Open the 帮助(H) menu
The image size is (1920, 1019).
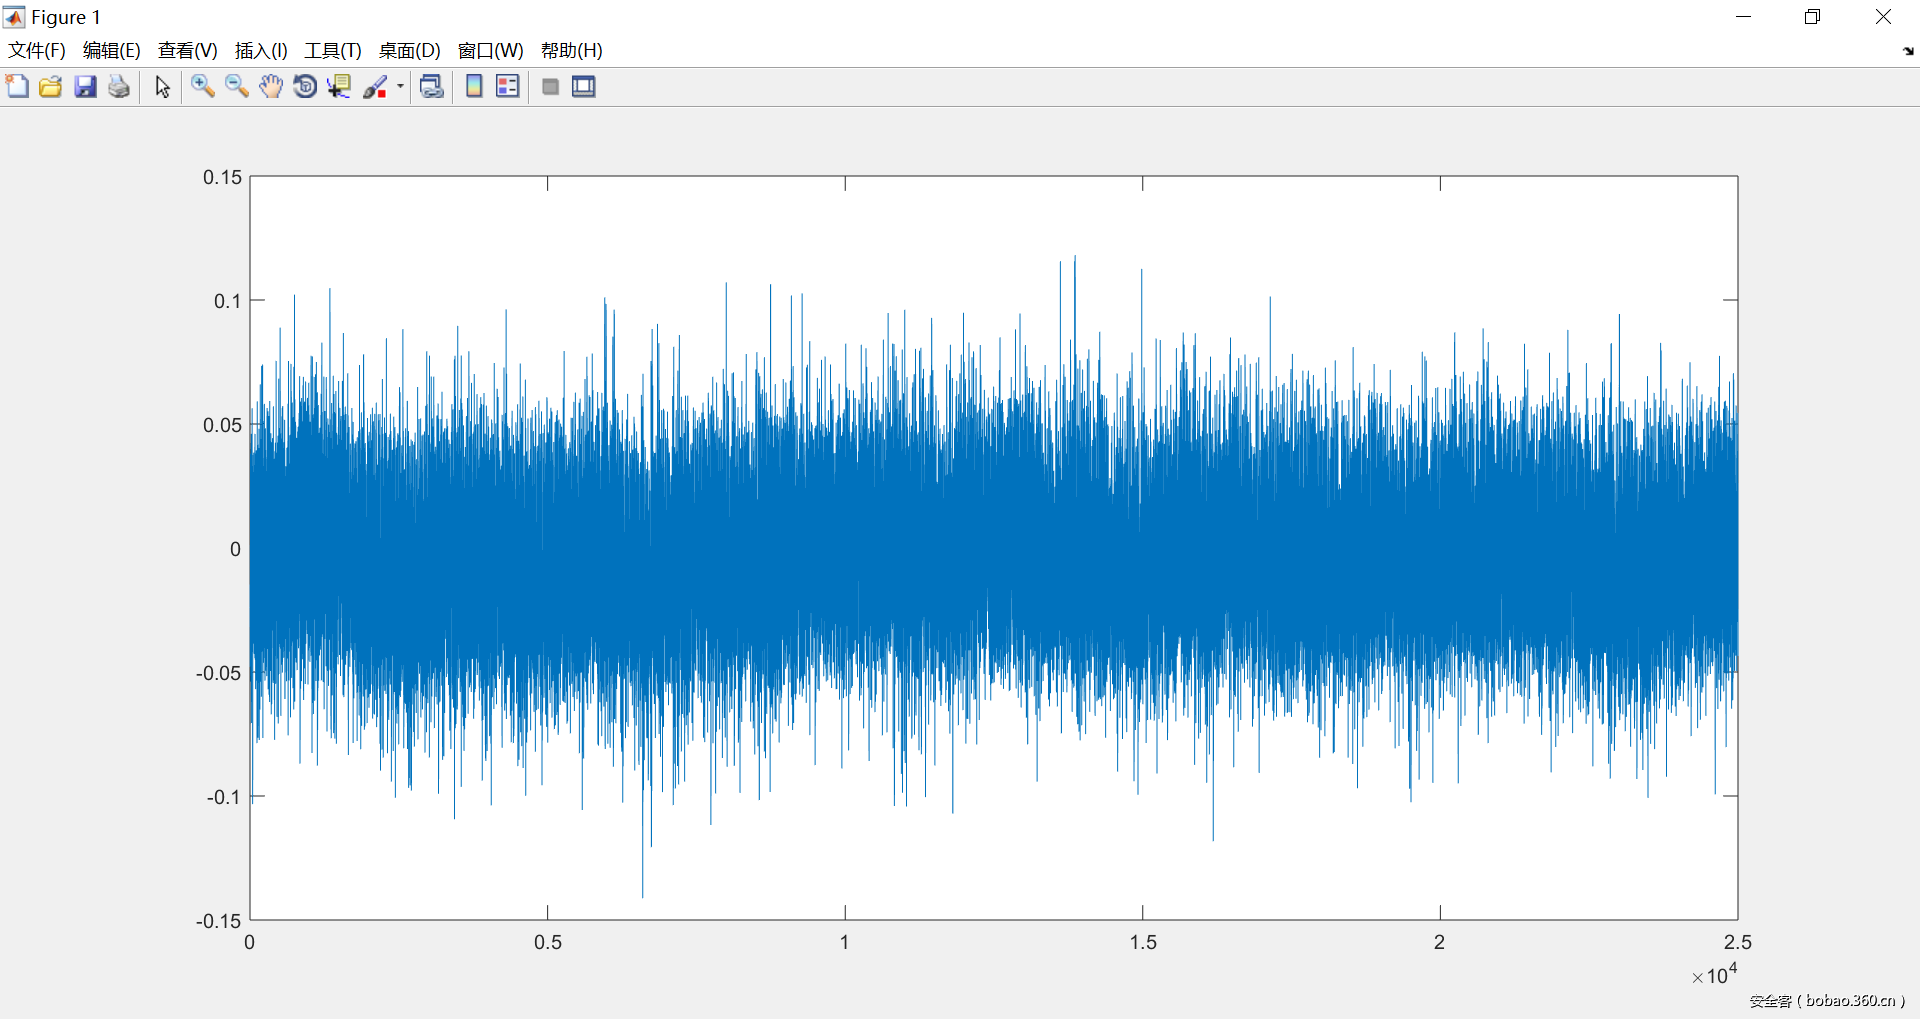coord(571,51)
